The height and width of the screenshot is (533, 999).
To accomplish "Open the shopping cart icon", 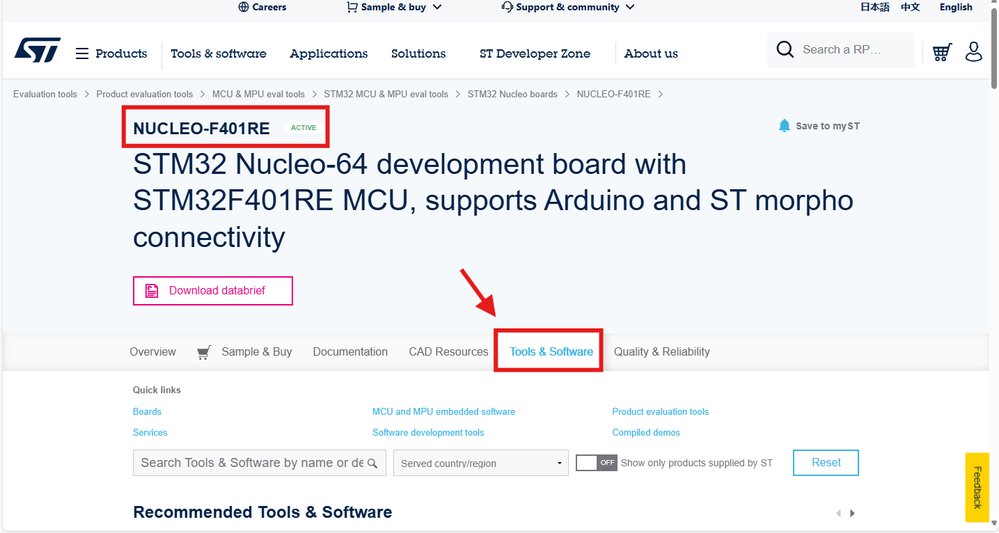I will 942,52.
